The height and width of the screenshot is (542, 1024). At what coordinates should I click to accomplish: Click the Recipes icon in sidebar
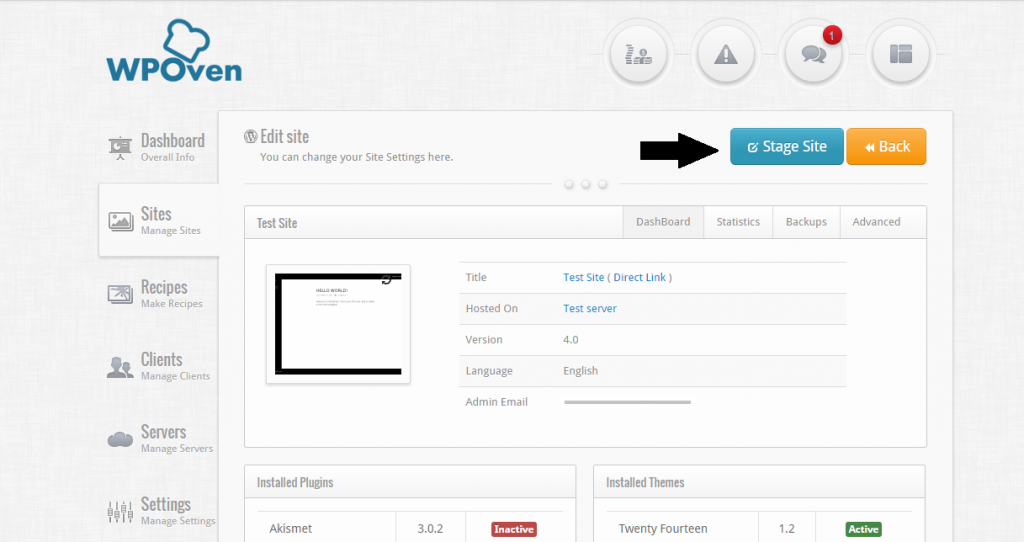(x=120, y=295)
